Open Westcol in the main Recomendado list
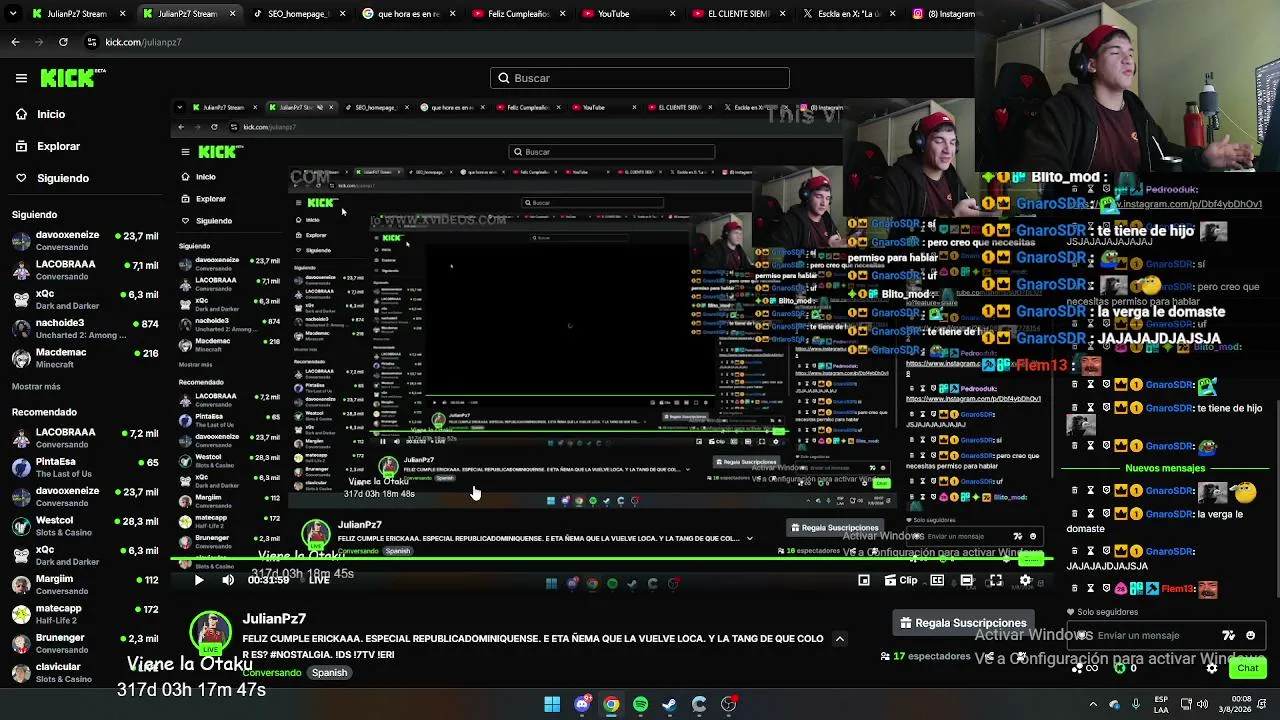Viewport: 1280px width, 720px height. coord(85,526)
